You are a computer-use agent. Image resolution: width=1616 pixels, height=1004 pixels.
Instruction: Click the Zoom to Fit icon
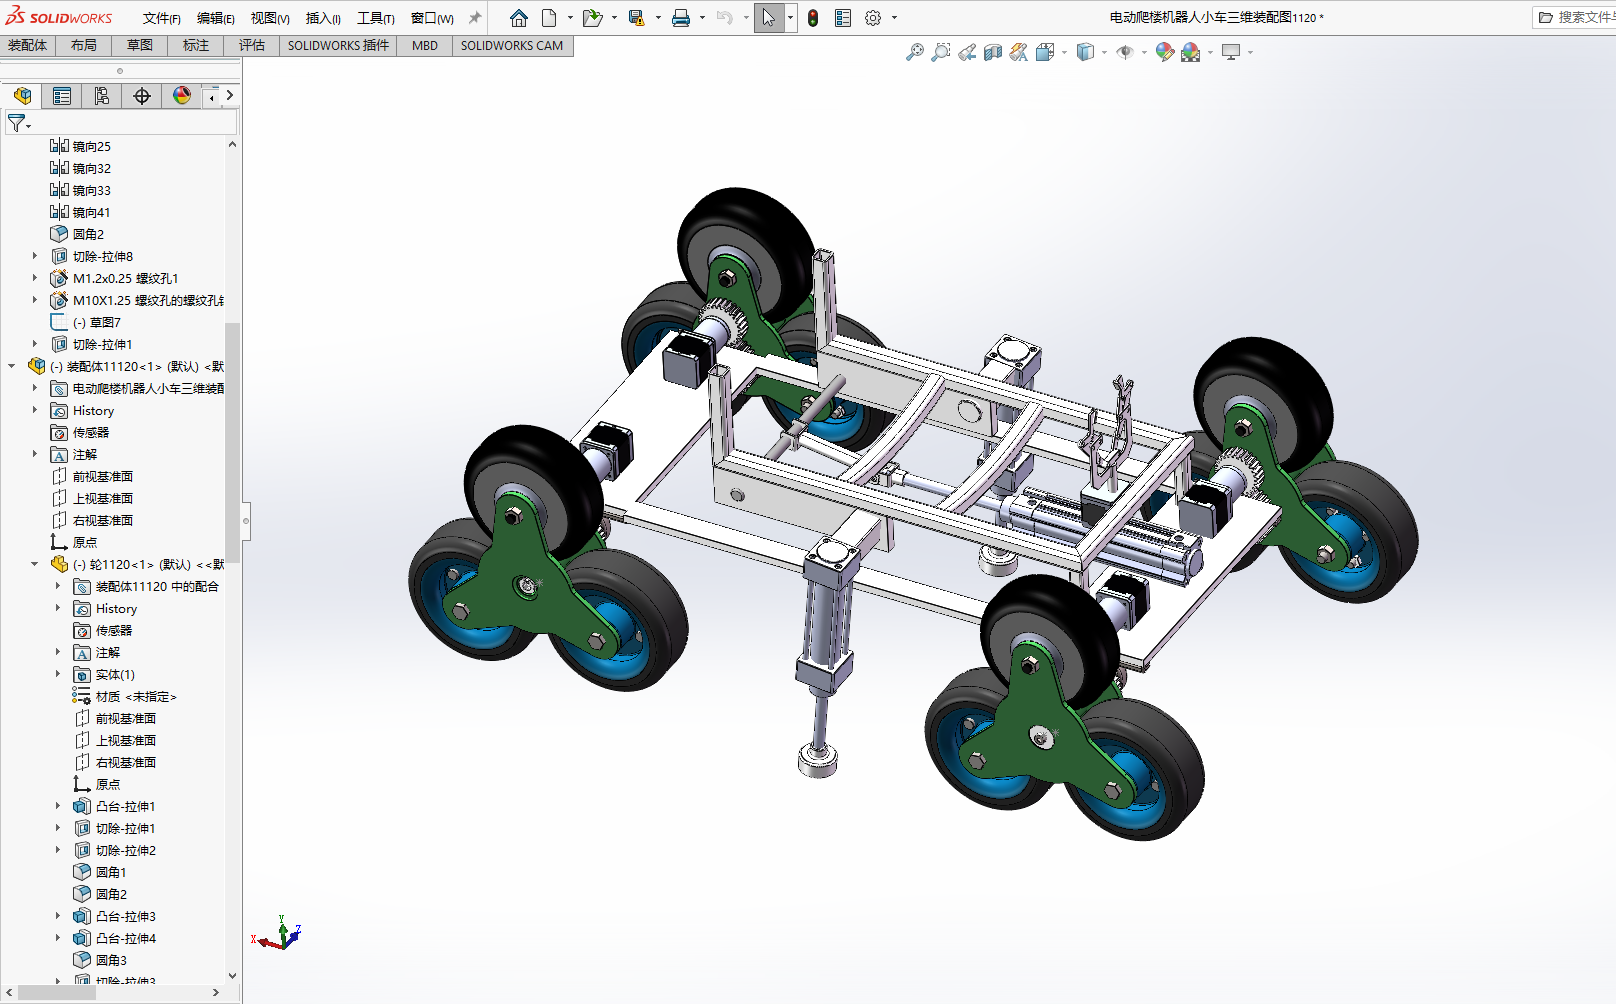point(915,52)
